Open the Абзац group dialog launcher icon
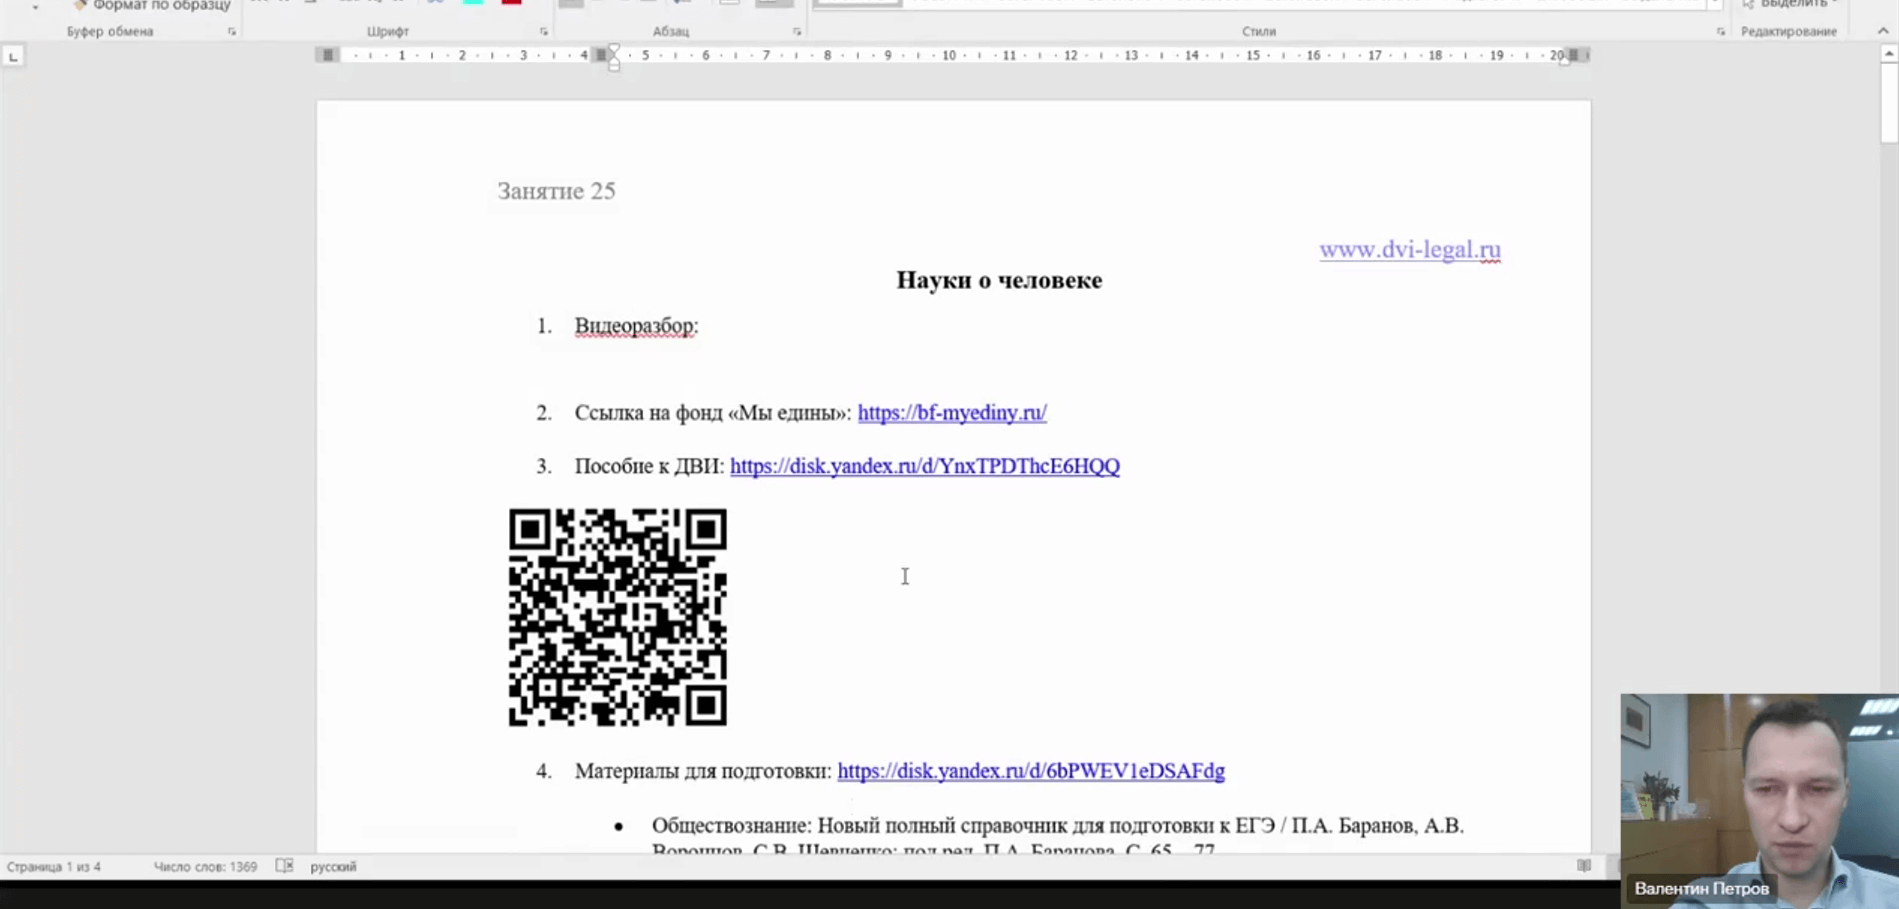 click(796, 31)
